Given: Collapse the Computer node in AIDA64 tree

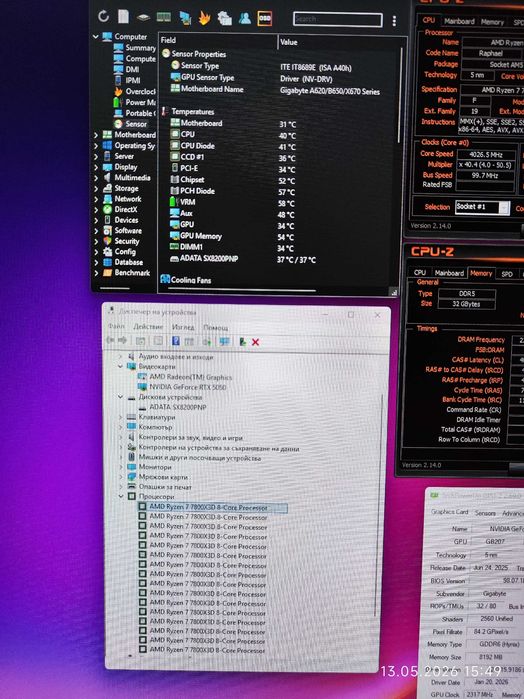Looking at the screenshot, I should click(96, 37).
